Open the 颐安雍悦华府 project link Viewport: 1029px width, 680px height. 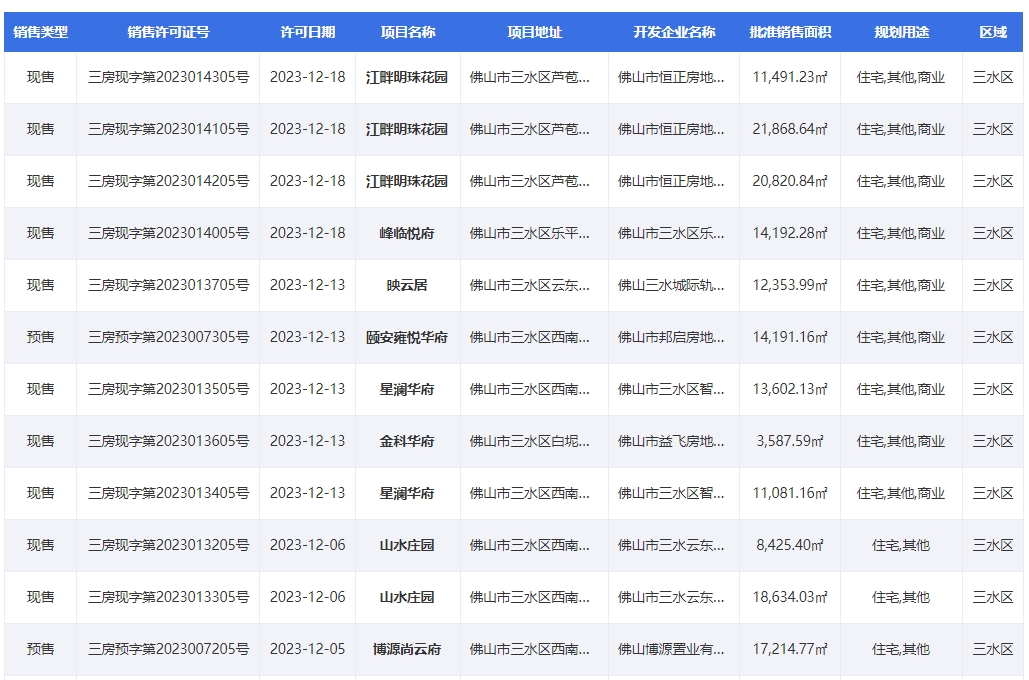point(407,337)
